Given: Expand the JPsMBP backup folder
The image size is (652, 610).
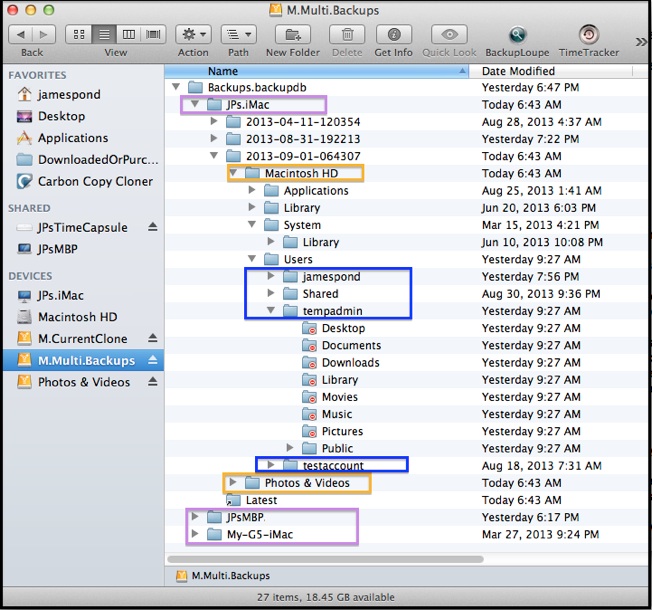Looking at the screenshot, I should [195, 517].
